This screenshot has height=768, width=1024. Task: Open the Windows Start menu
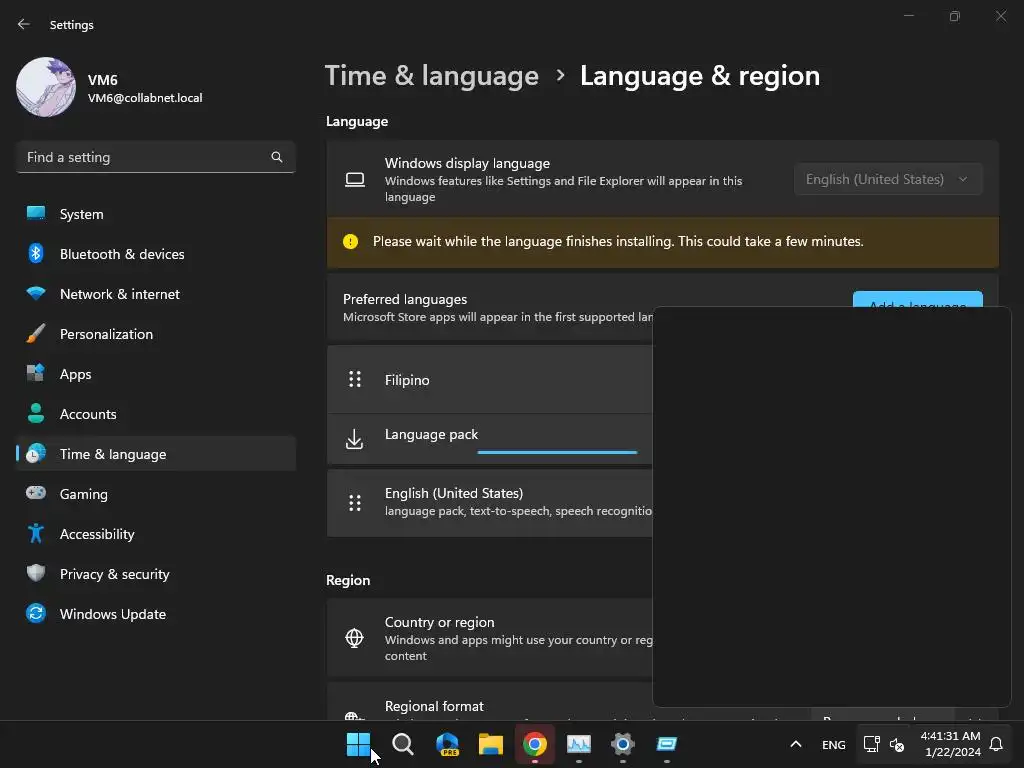click(359, 744)
